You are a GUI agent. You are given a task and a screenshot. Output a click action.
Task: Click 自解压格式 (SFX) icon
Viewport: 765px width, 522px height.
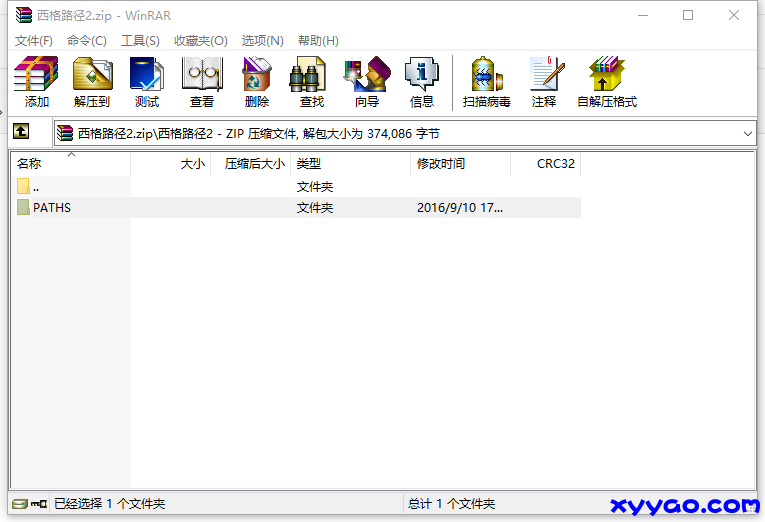(x=607, y=81)
